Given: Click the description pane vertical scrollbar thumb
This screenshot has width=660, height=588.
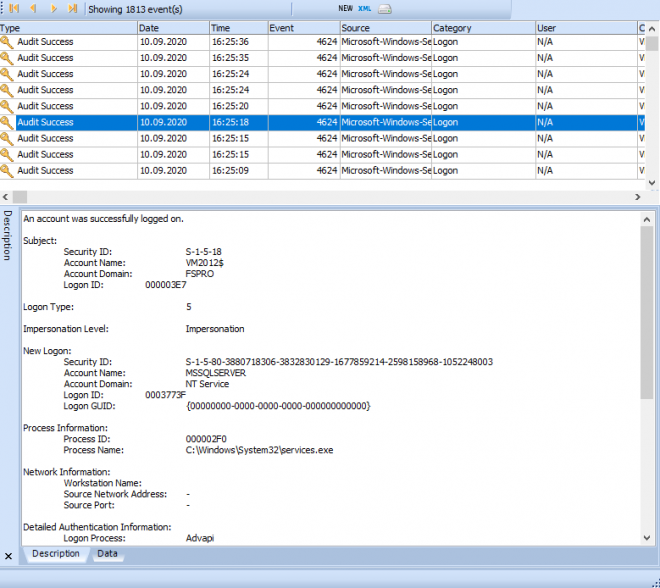Looking at the screenshot, I should pos(647,312).
